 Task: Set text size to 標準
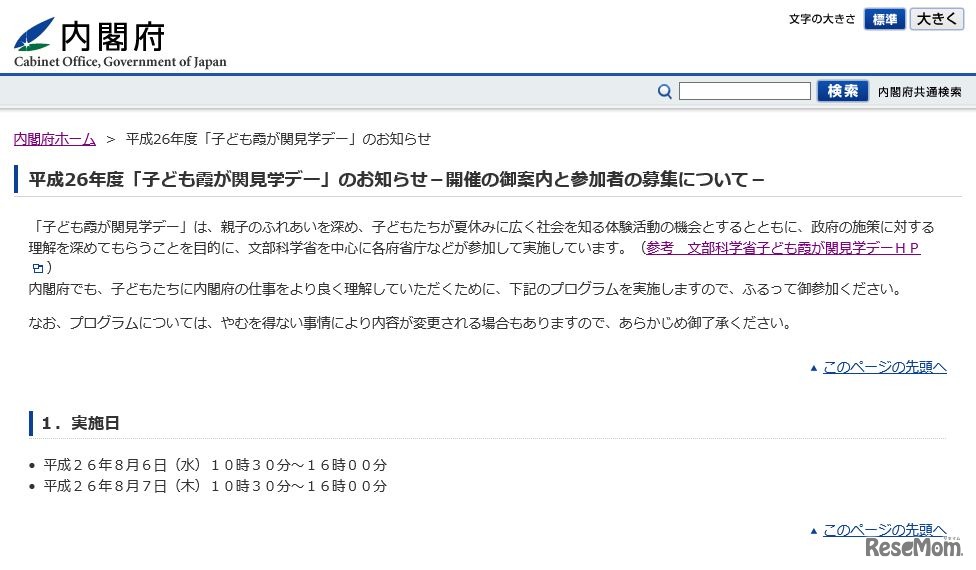pyautogui.click(x=884, y=19)
